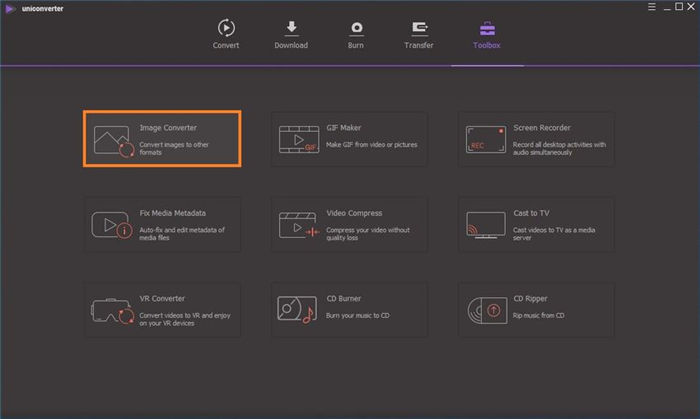Image resolution: width=700 pixels, height=419 pixels.
Task: Click the CD Ripper disc icon
Action: click(487, 310)
